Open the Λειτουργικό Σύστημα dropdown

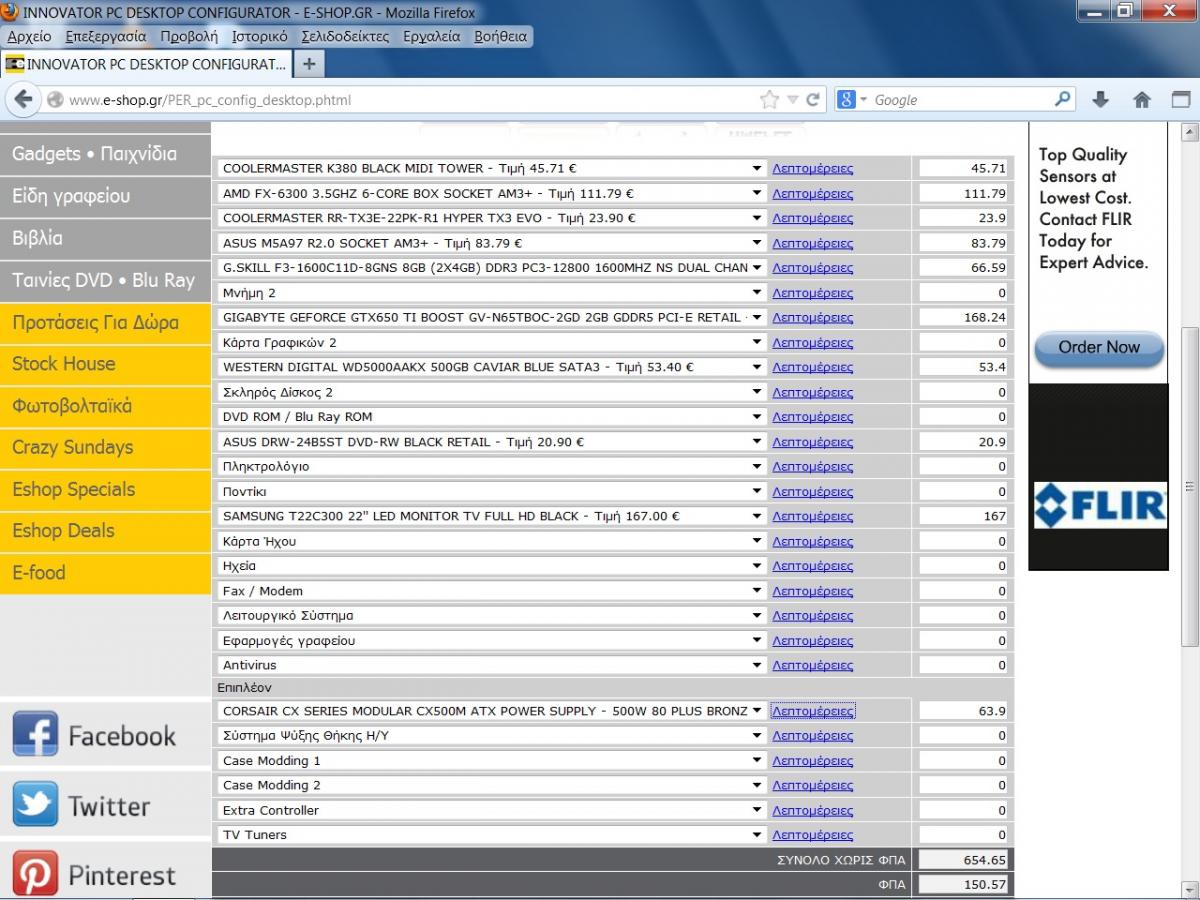coord(492,615)
